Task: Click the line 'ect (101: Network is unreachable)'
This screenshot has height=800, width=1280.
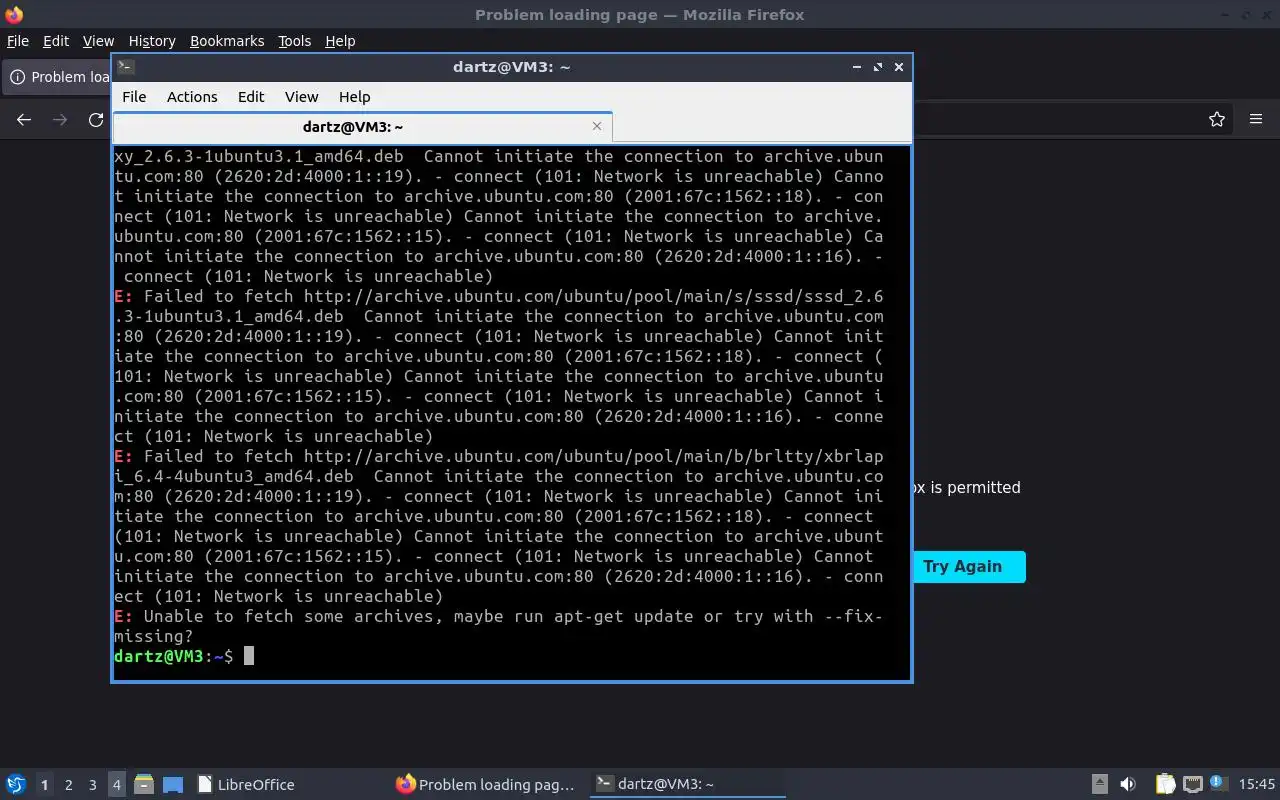Action: coord(278,596)
